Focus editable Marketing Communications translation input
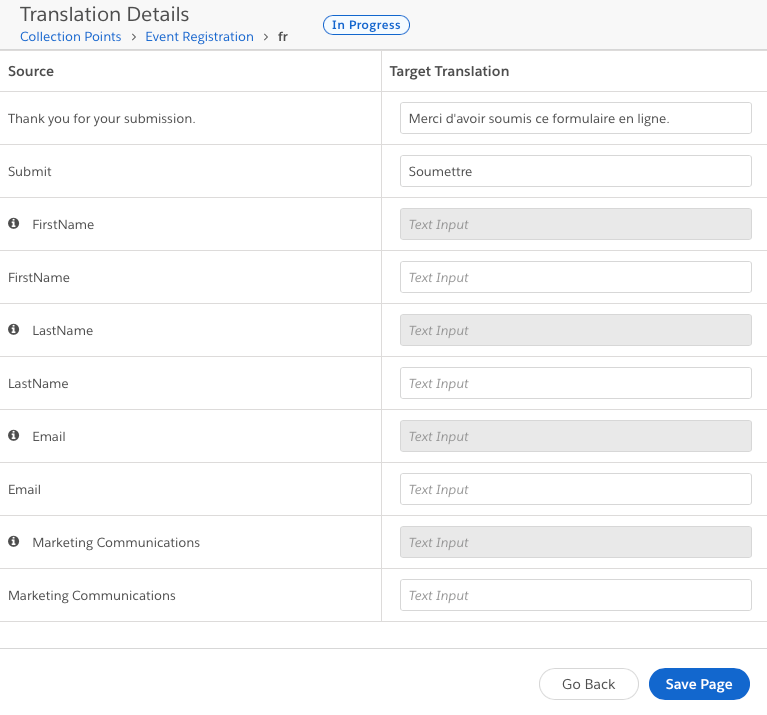 pyautogui.click(x=575, y=595)
